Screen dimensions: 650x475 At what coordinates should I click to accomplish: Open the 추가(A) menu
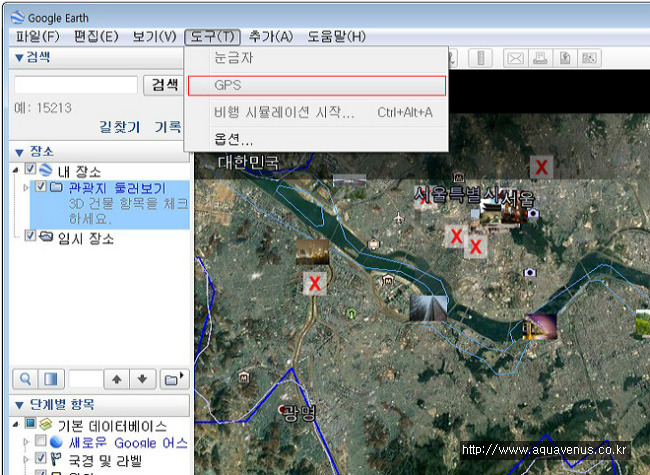pyautogui.click(x=271, y=36)
